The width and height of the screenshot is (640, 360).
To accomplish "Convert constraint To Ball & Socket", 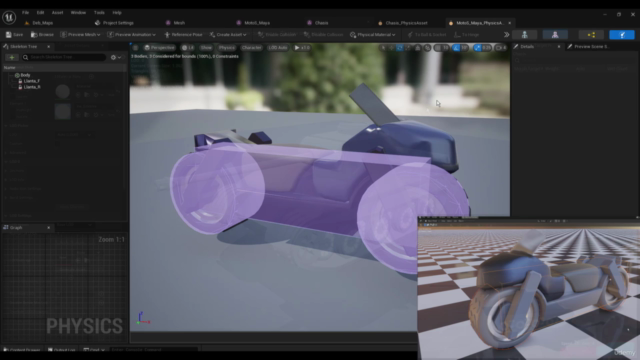I will 427,35.
